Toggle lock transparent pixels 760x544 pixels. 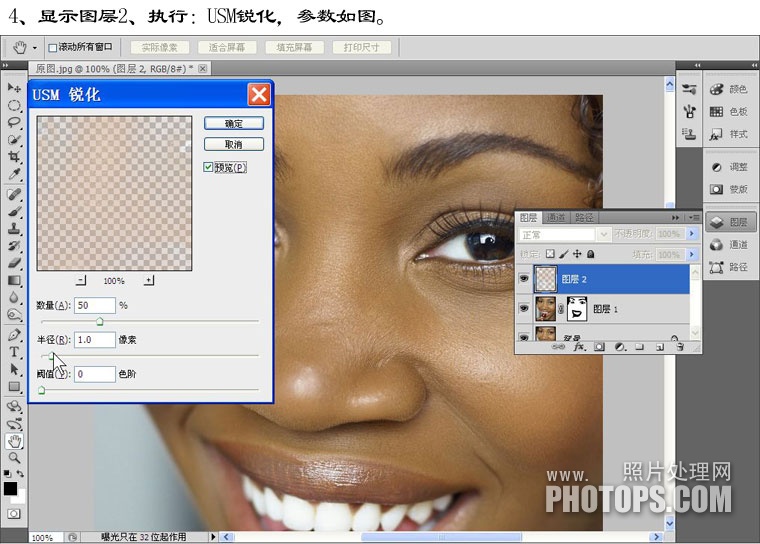[x=550, y=254]
